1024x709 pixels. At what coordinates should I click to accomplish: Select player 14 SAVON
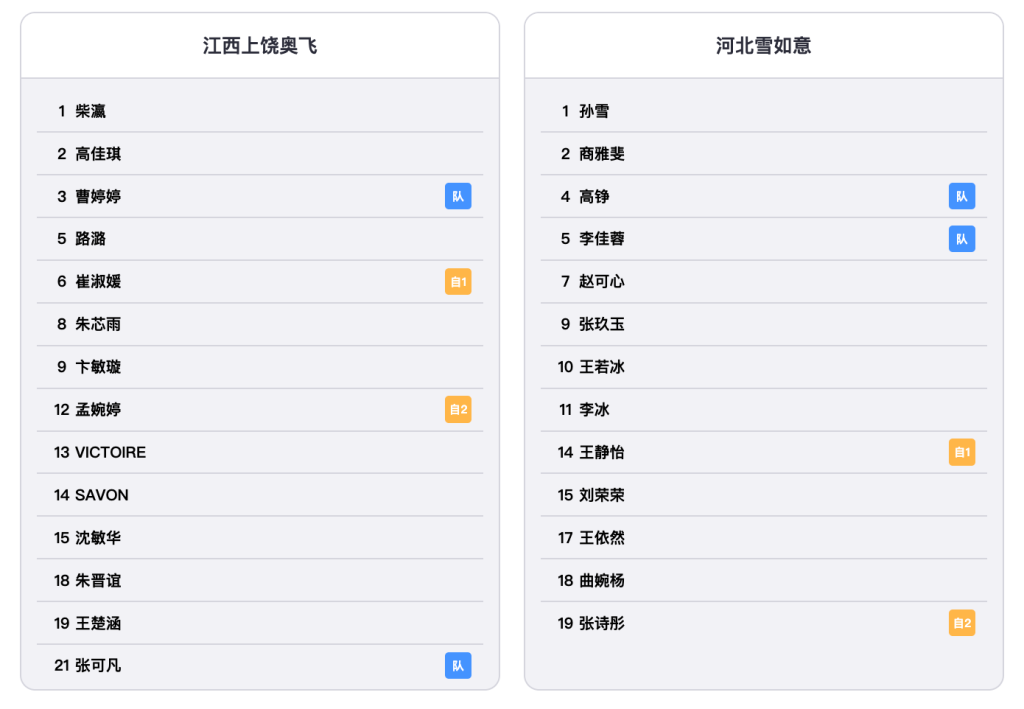click(260, 495)
